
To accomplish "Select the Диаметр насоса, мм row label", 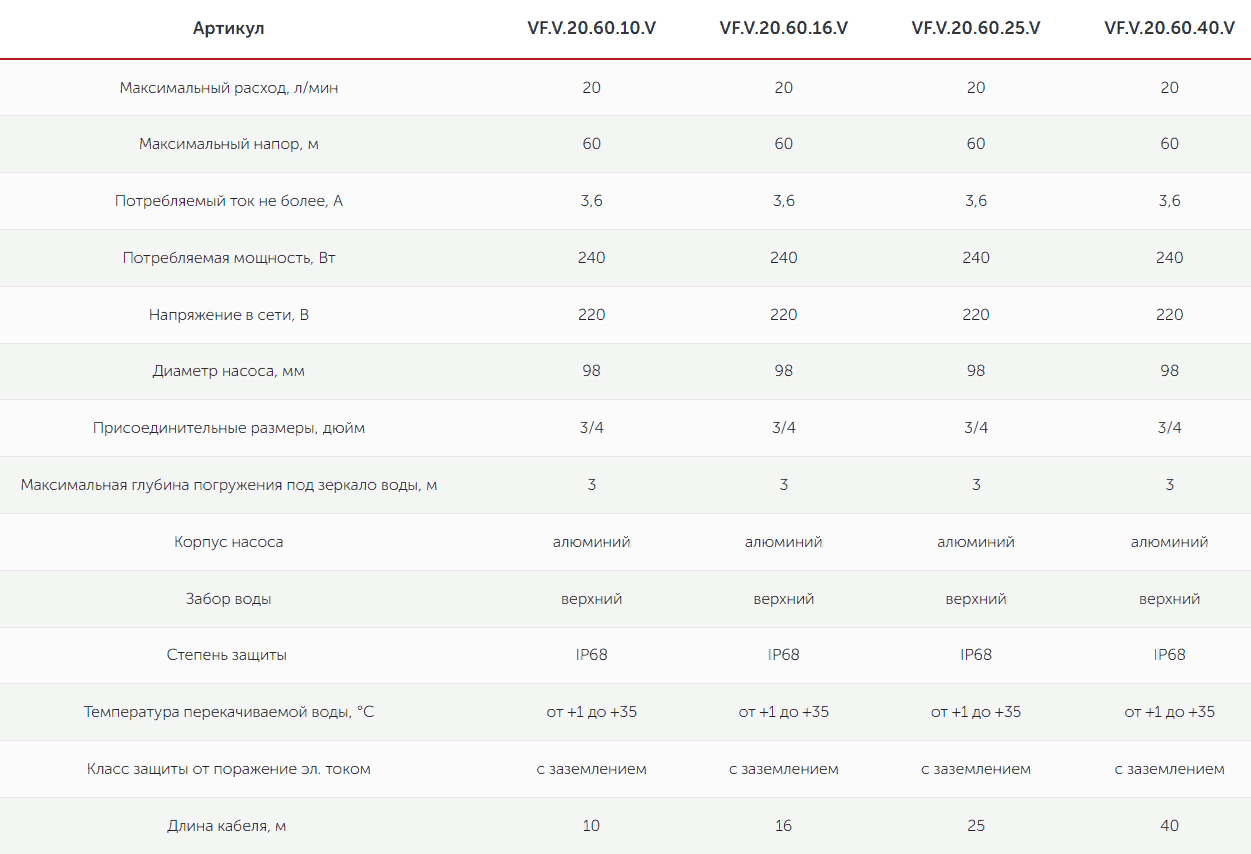I will [229, 371].
